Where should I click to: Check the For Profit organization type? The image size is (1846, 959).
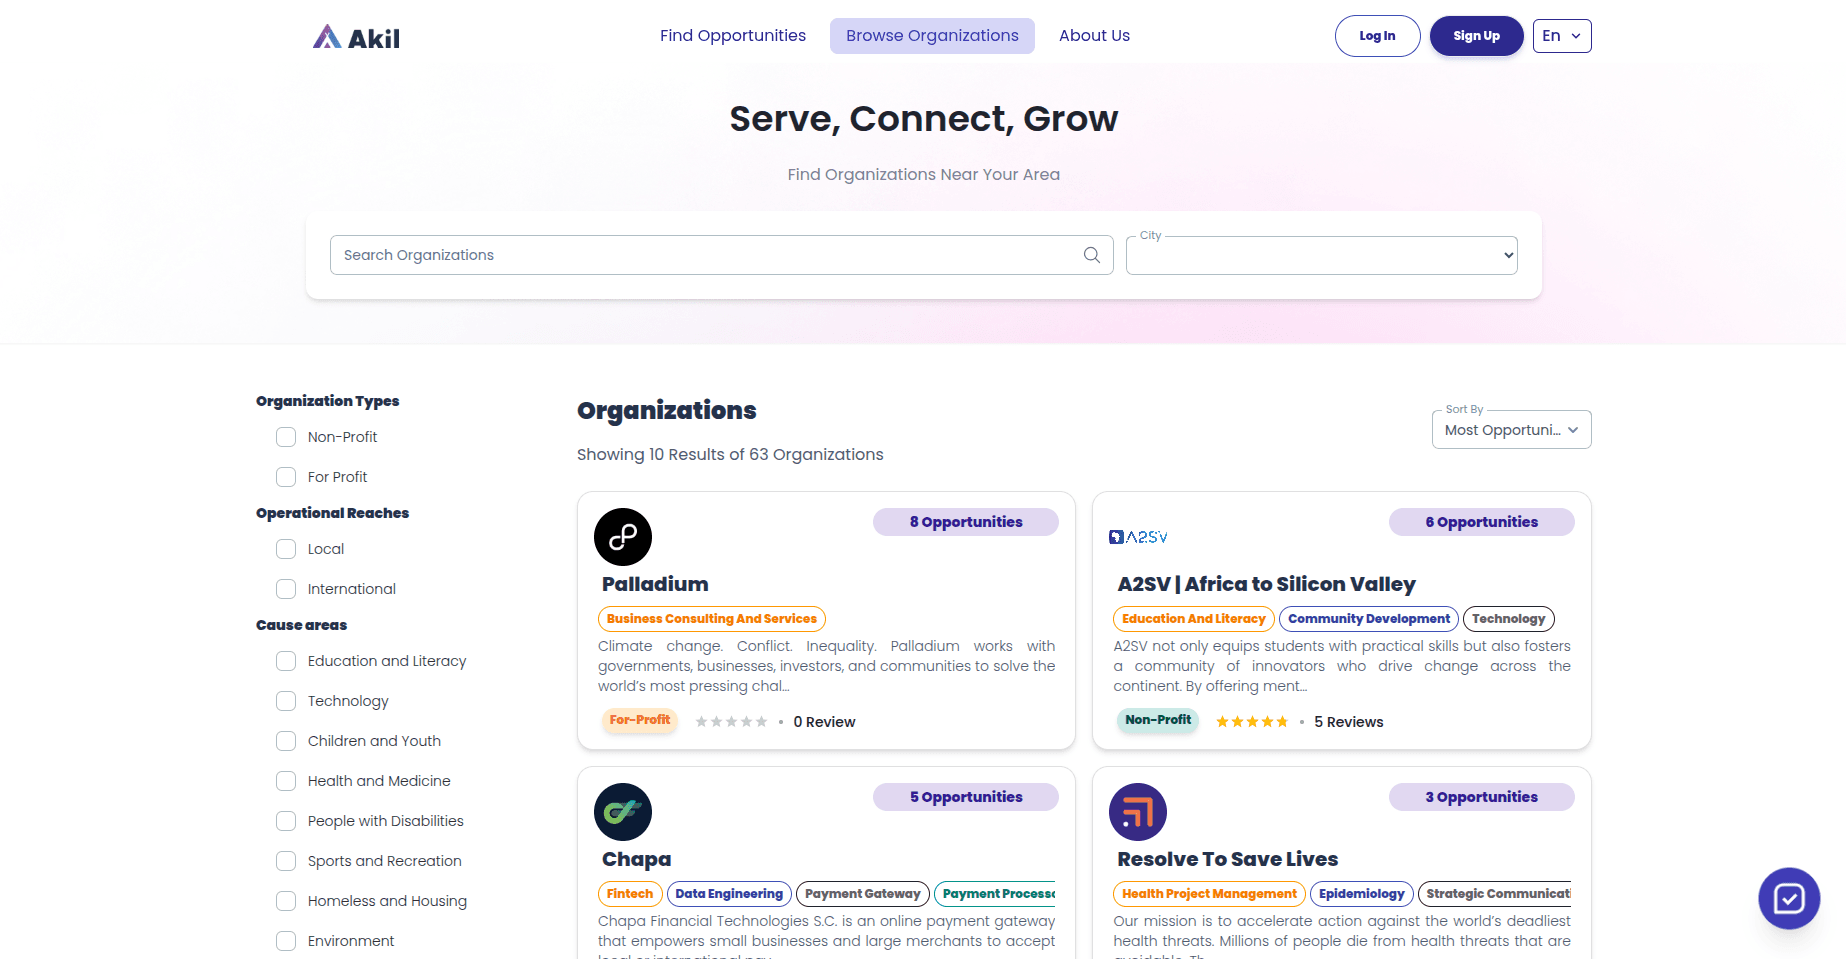point(286,477)
